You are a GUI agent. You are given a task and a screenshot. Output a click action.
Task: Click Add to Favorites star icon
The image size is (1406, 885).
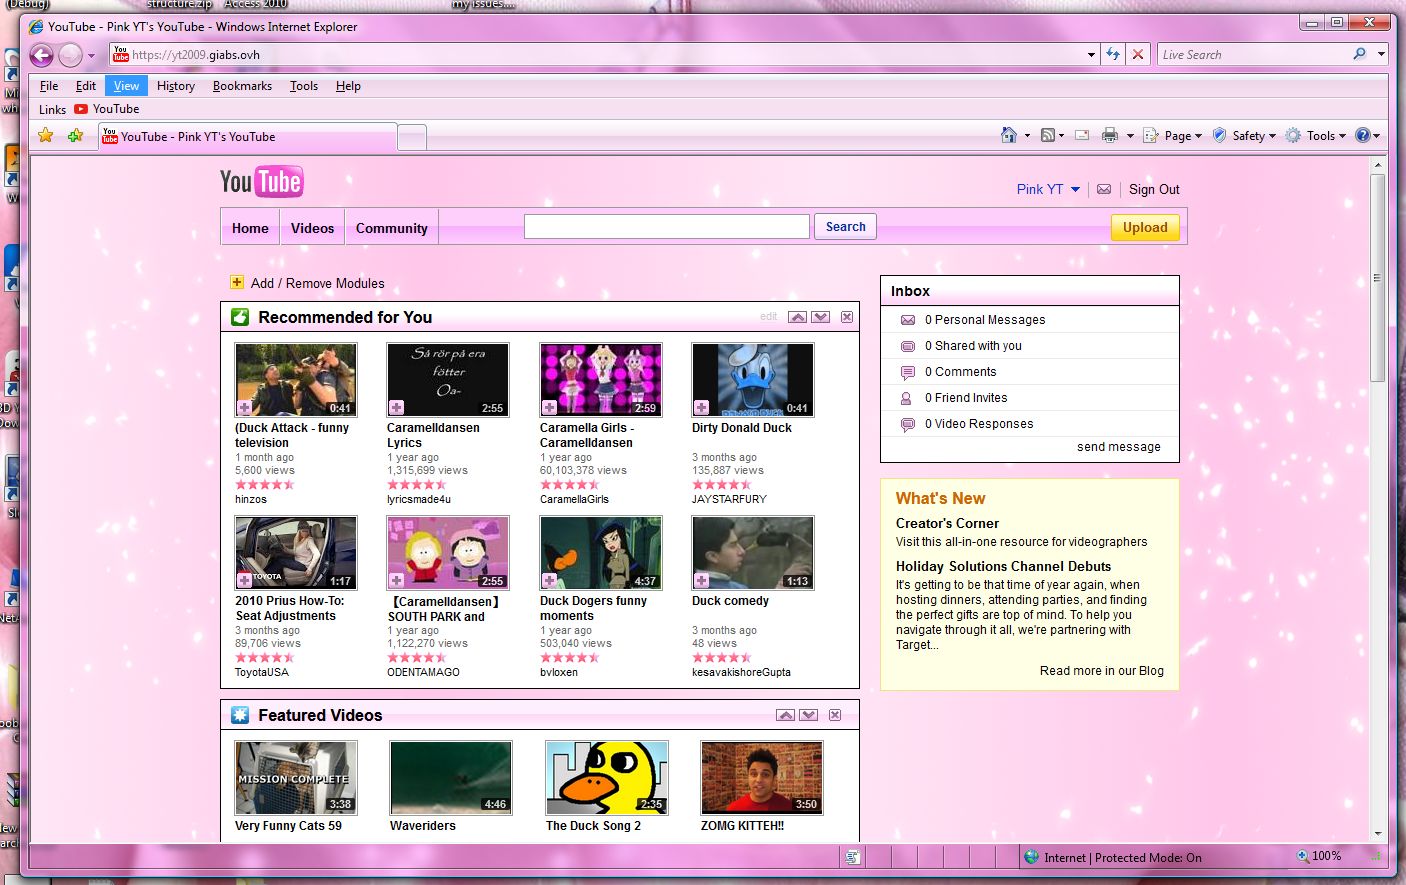click(75, 135)
